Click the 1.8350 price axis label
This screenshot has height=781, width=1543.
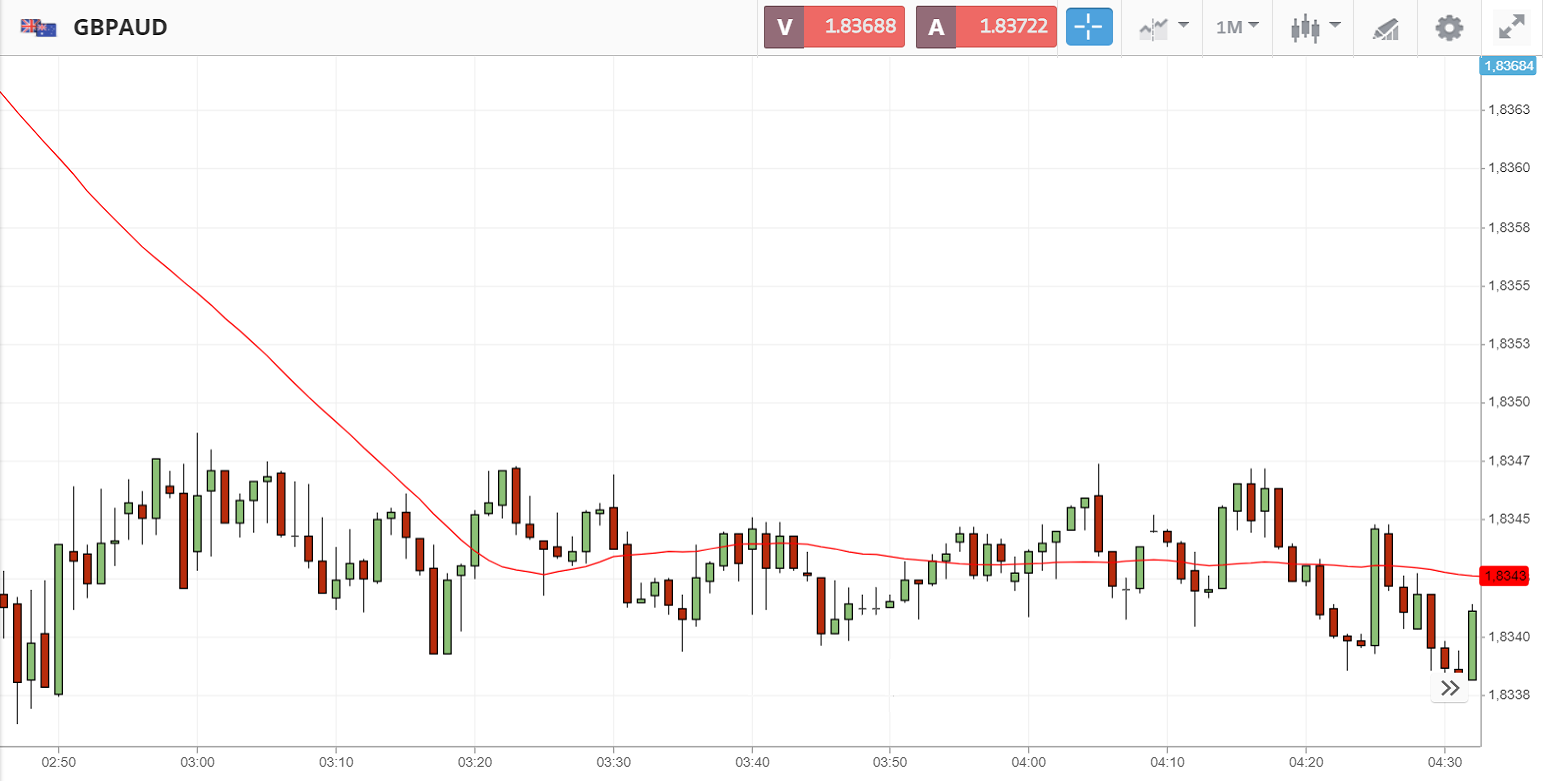coord(1509,402)
